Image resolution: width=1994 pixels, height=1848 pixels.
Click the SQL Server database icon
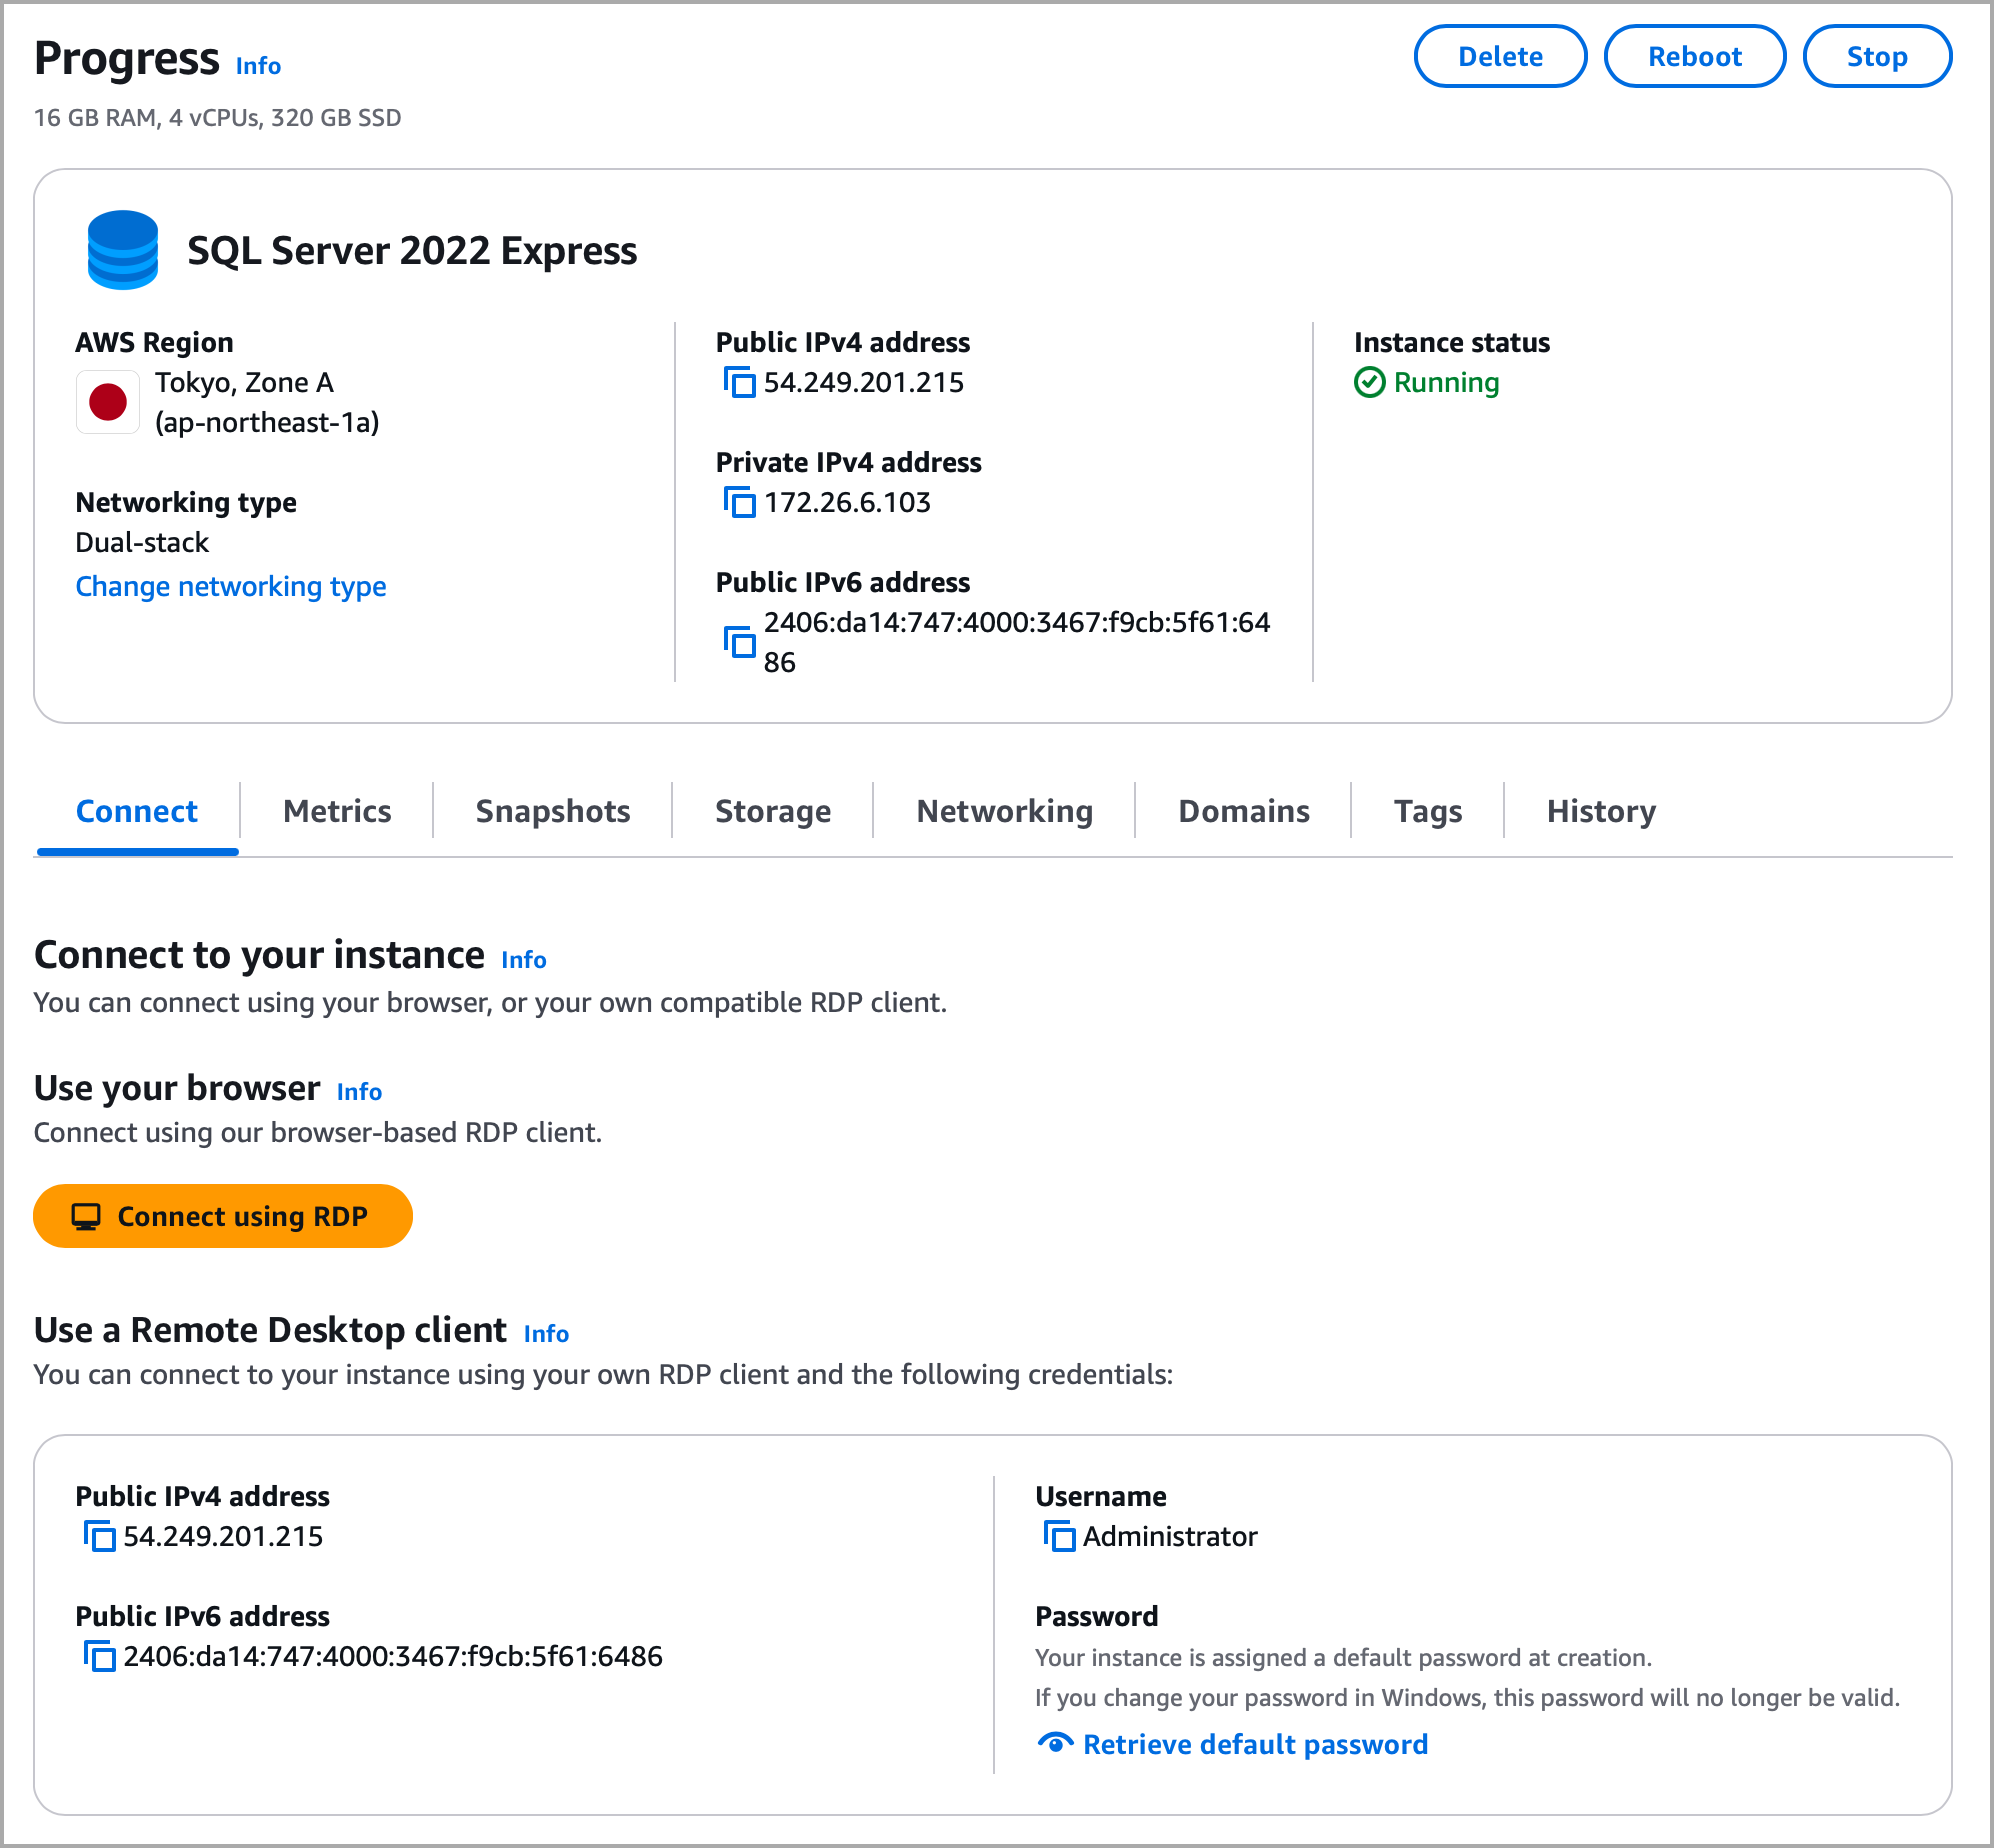(x=123, y=250)
